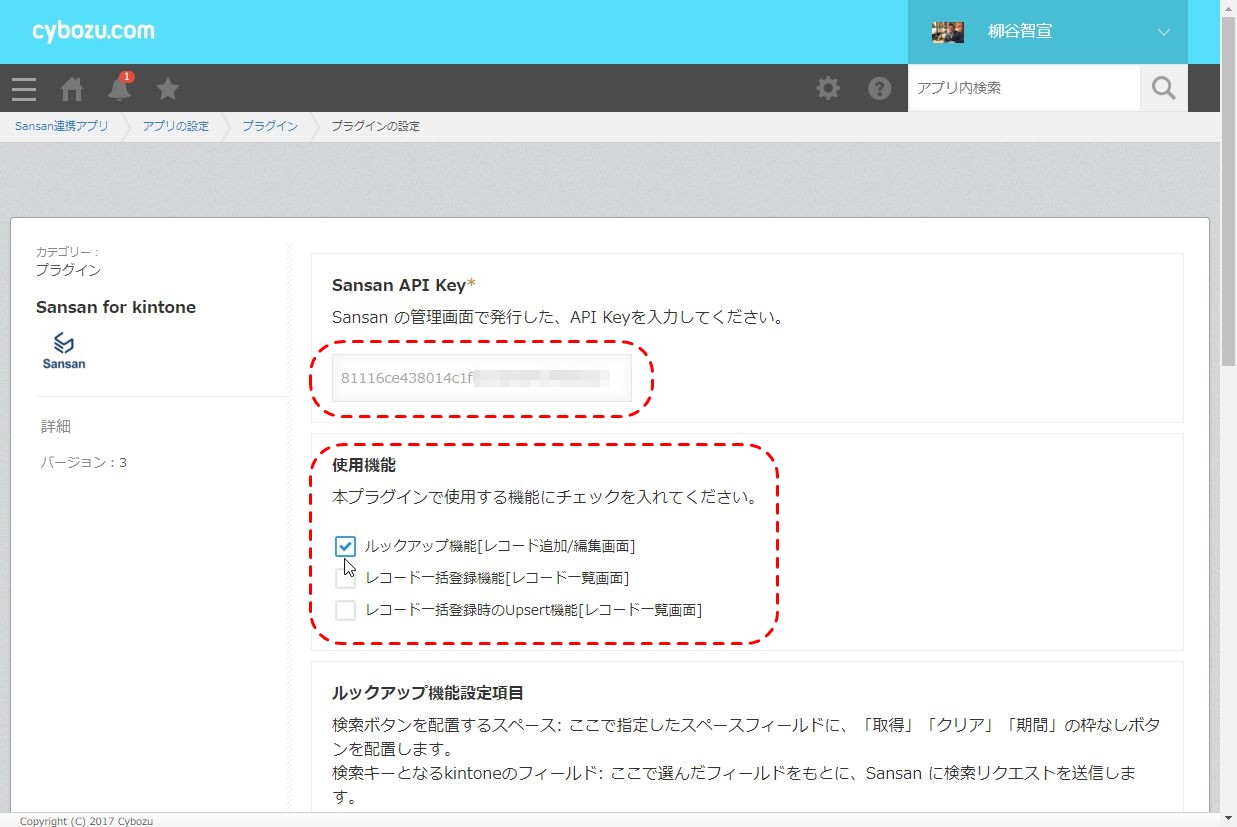Click the 詳細 link in sidebar

coord(56,426)
